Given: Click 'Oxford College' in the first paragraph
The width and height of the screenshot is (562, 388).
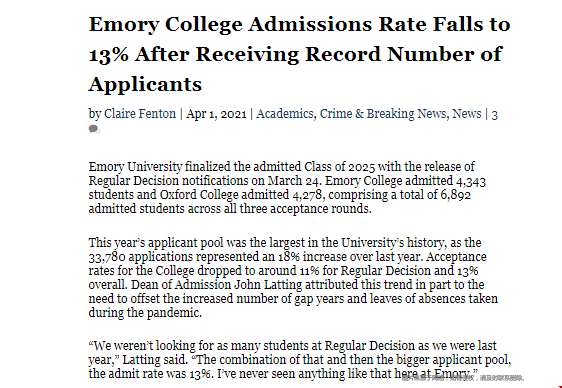Looking at the screenshot, I should point(199,195).
